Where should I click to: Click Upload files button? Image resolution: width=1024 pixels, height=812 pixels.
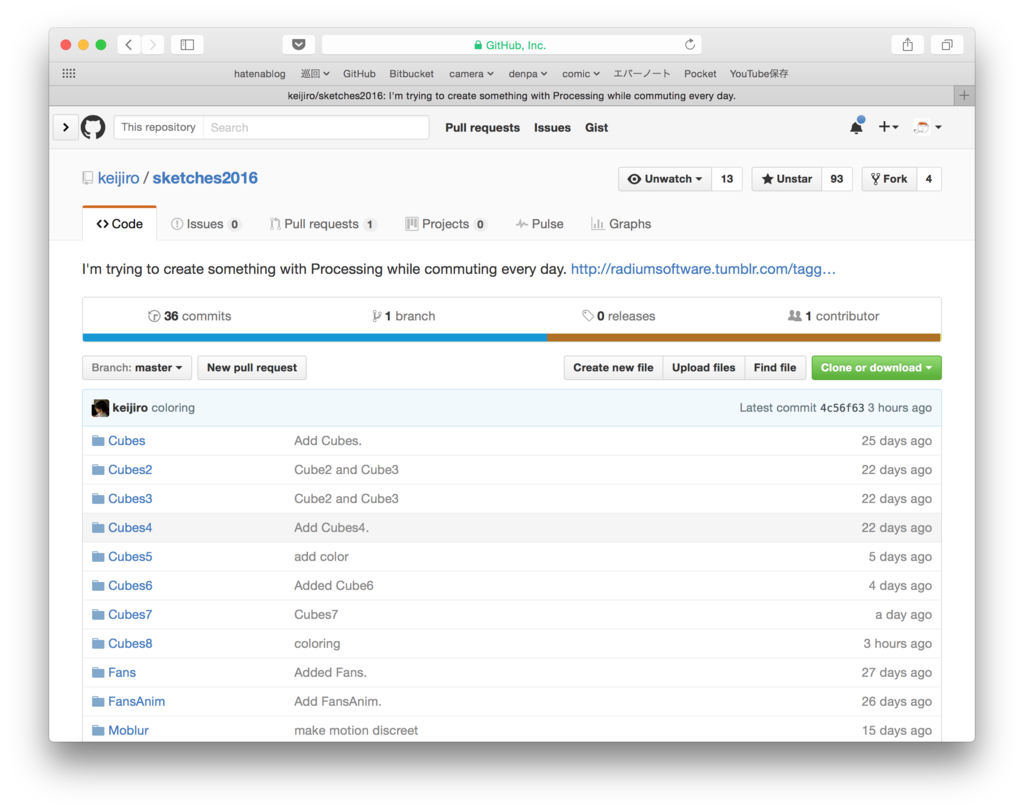tap(703, 368)
